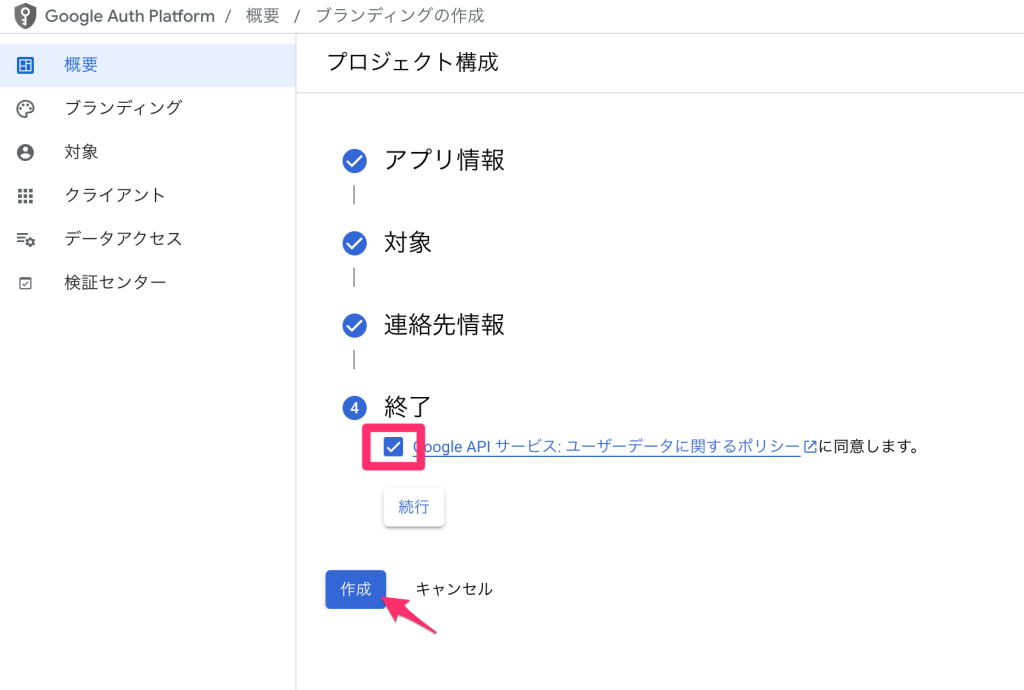Click the 概要 dashboard icon in sidebar
This screenshot has height=690, width=1024.
(25, 65)
